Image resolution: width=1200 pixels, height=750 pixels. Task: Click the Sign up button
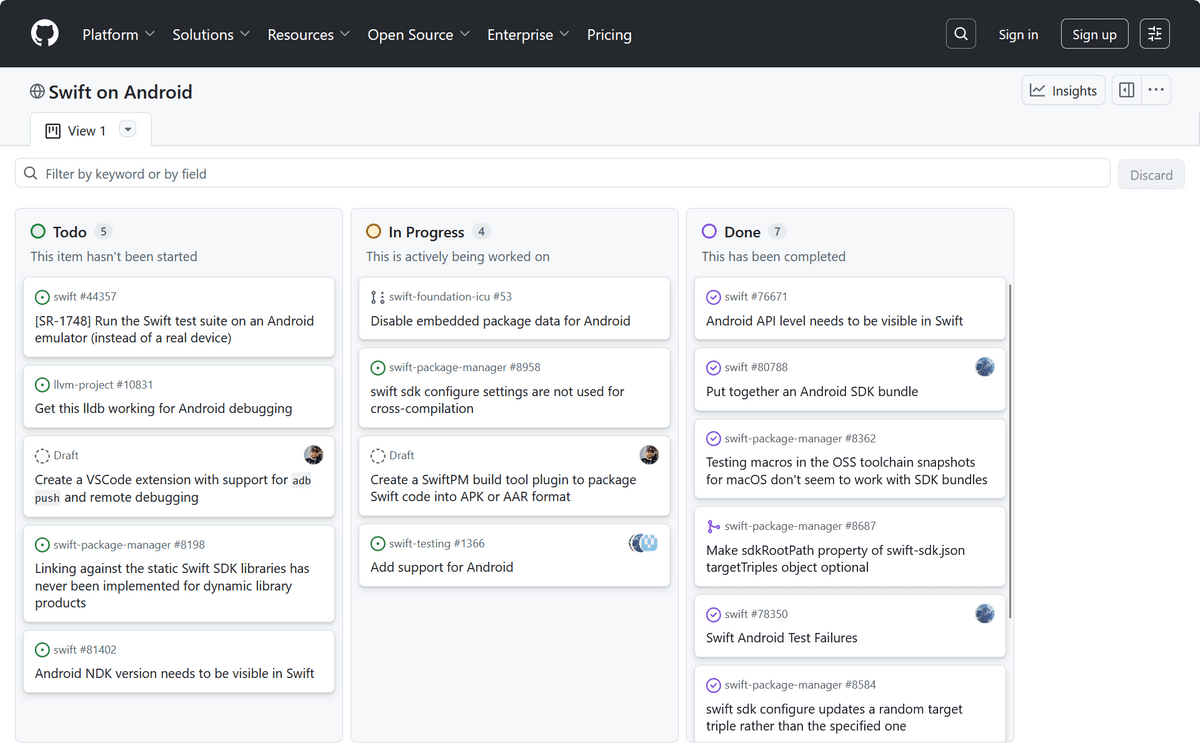1094,34
